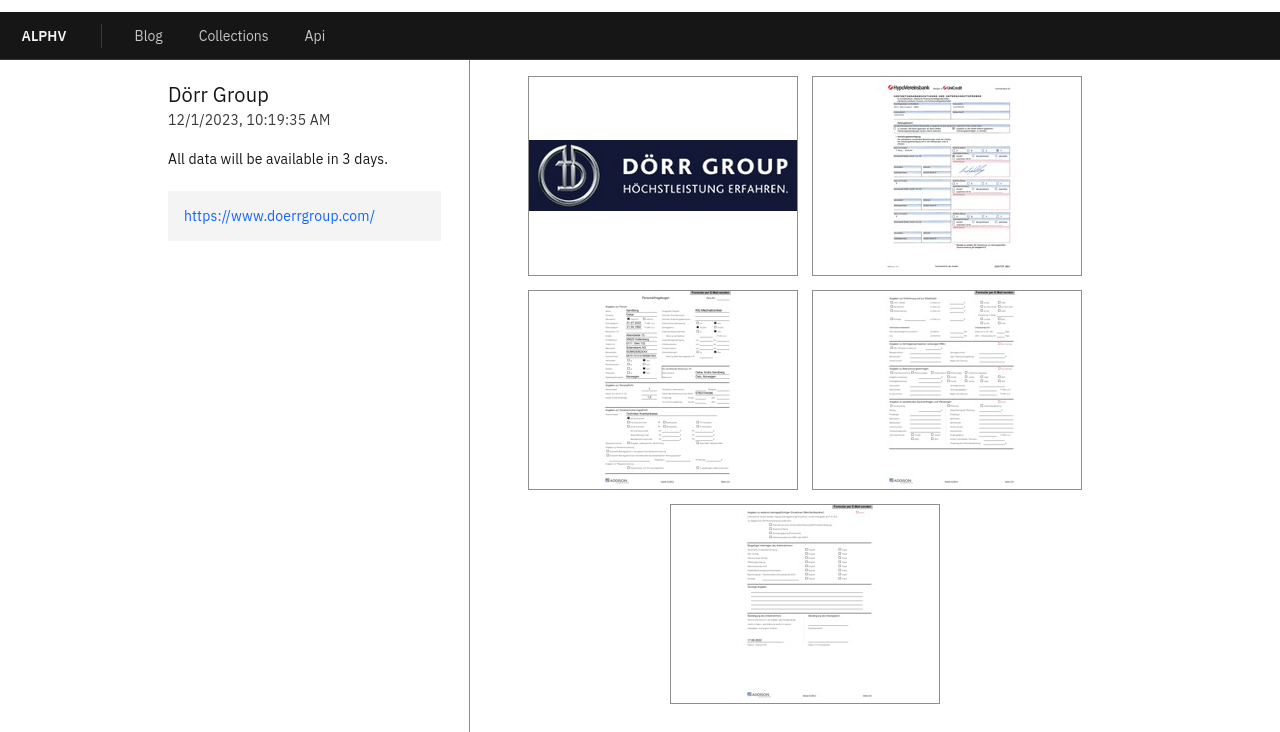Go to the Collections section
This screenshot has width=1280, height=732.
click(x=233, y=36)
